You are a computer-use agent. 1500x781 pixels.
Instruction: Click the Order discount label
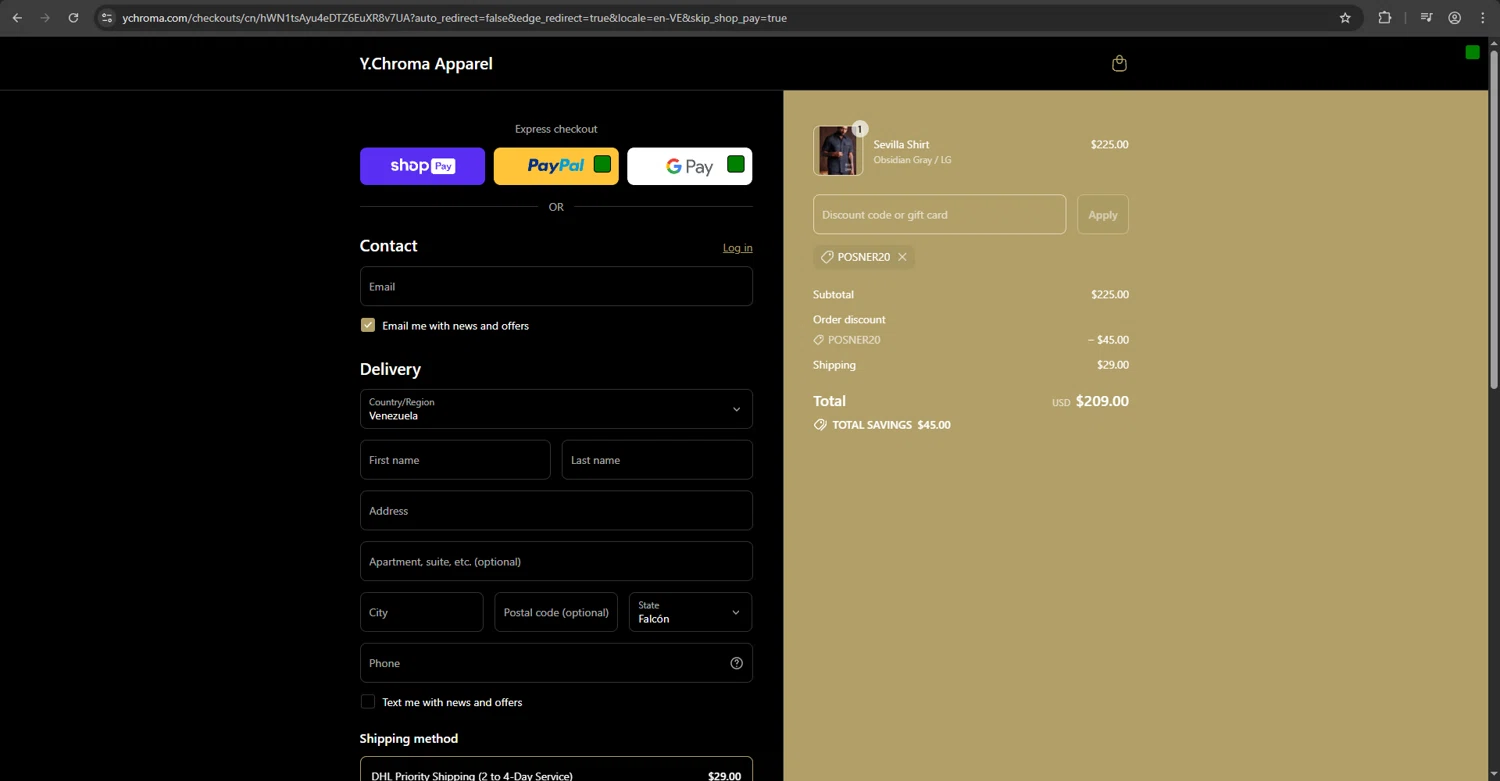(849, 320)
